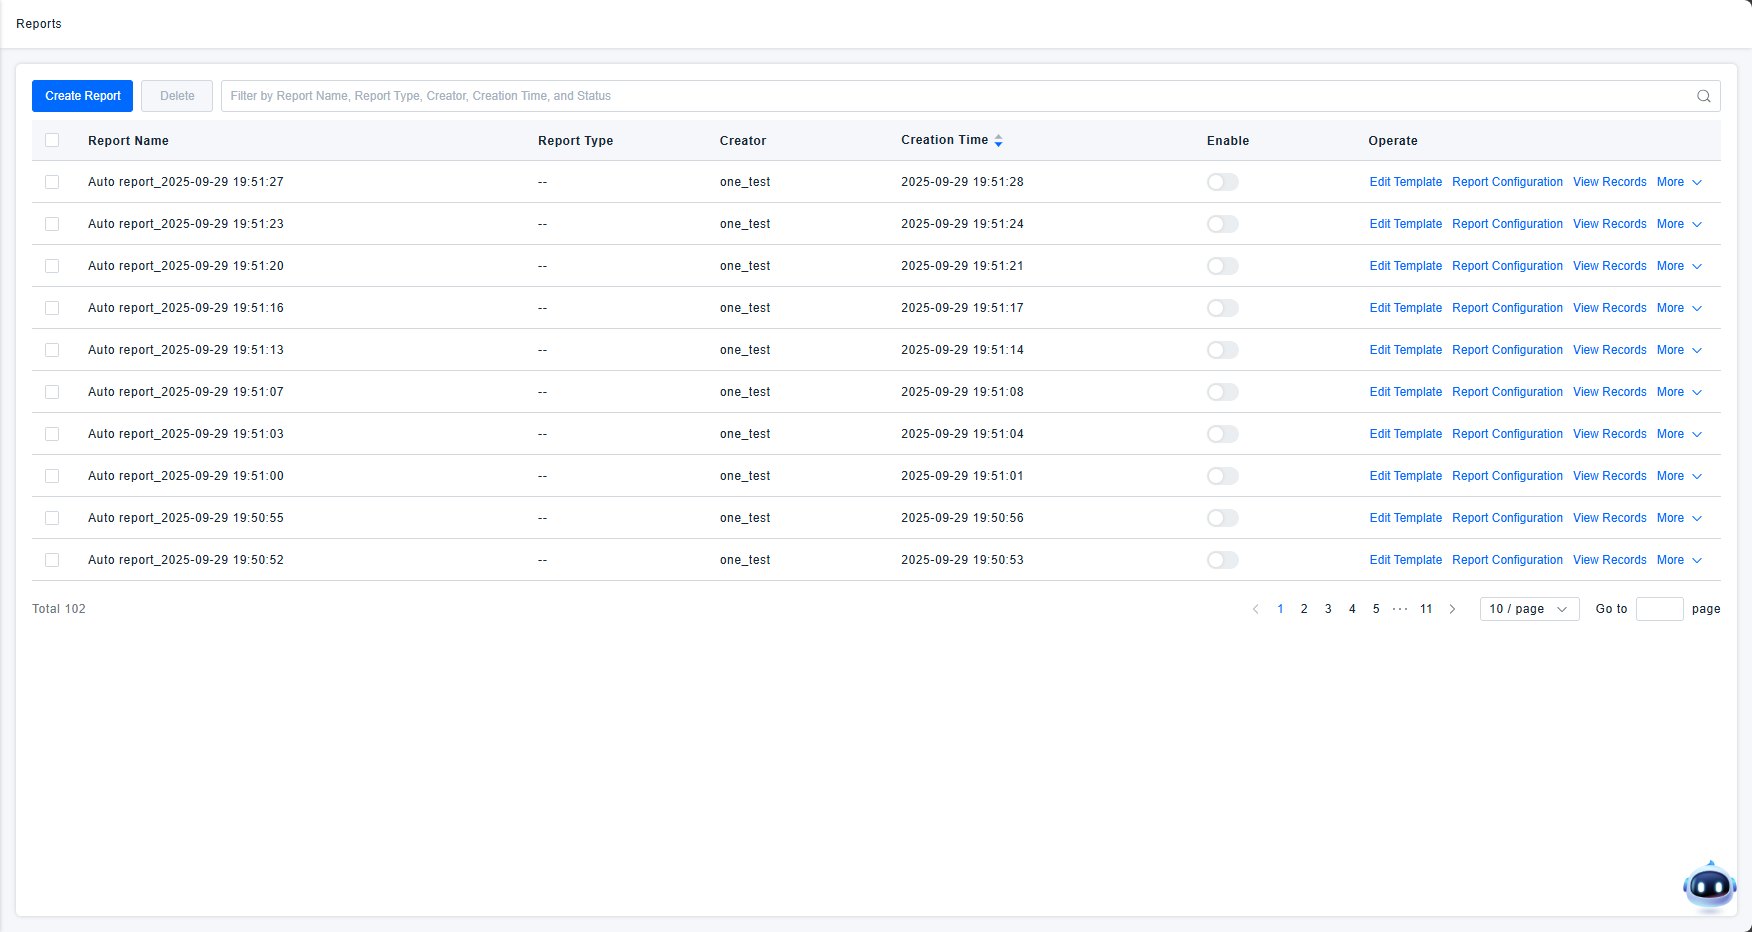Open the chatbot robot assistant
1752x932 pixels.
point(1709,886)
